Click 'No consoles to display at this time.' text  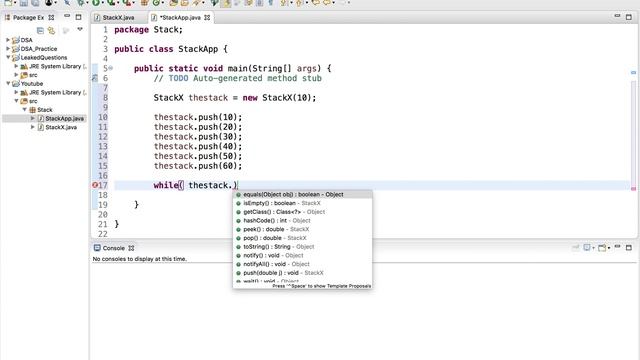point(140,259)
